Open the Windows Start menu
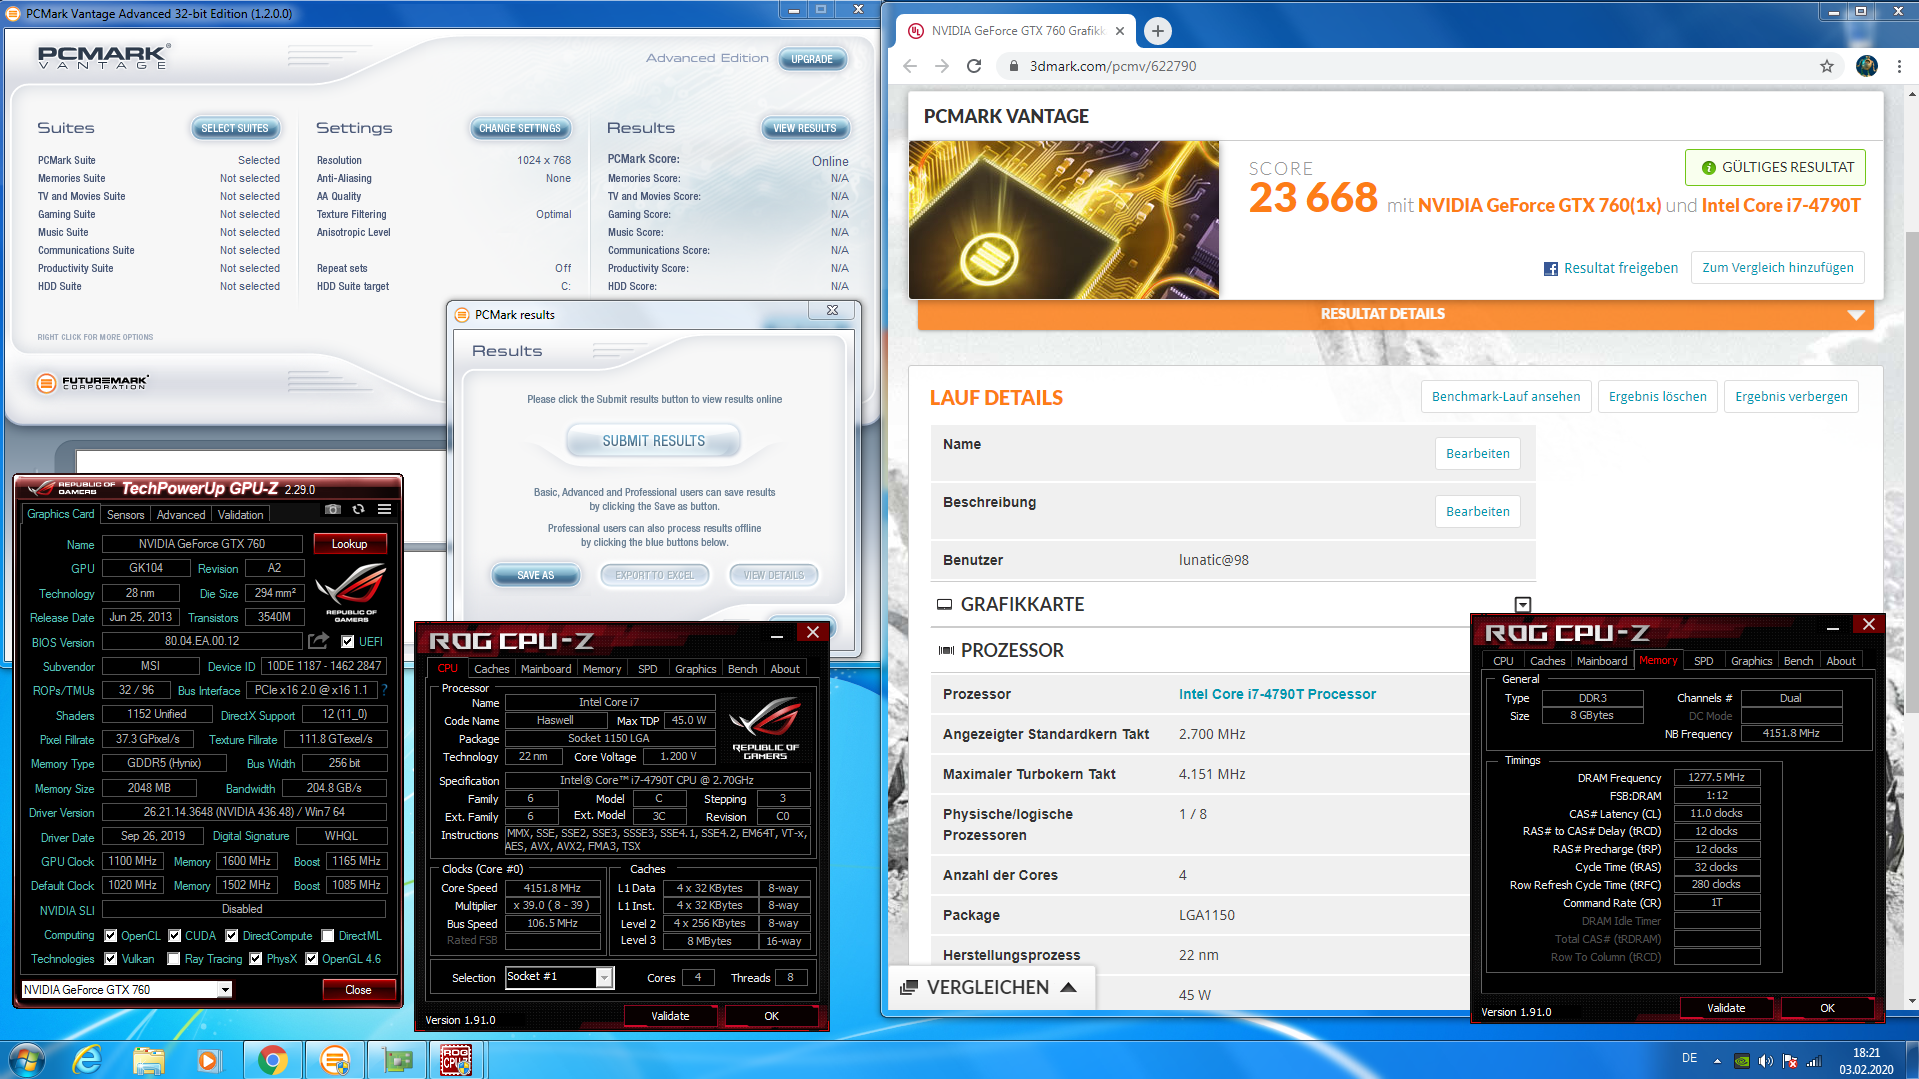Screen dimensions: 1919x1079 tap(26, 1060)
